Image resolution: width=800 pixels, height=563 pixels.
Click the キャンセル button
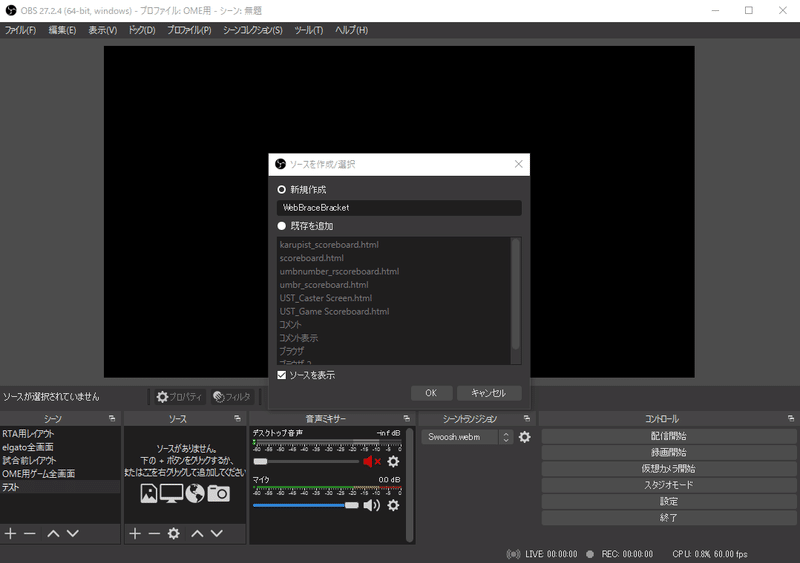pyautogui.click(x=489, y=393)
